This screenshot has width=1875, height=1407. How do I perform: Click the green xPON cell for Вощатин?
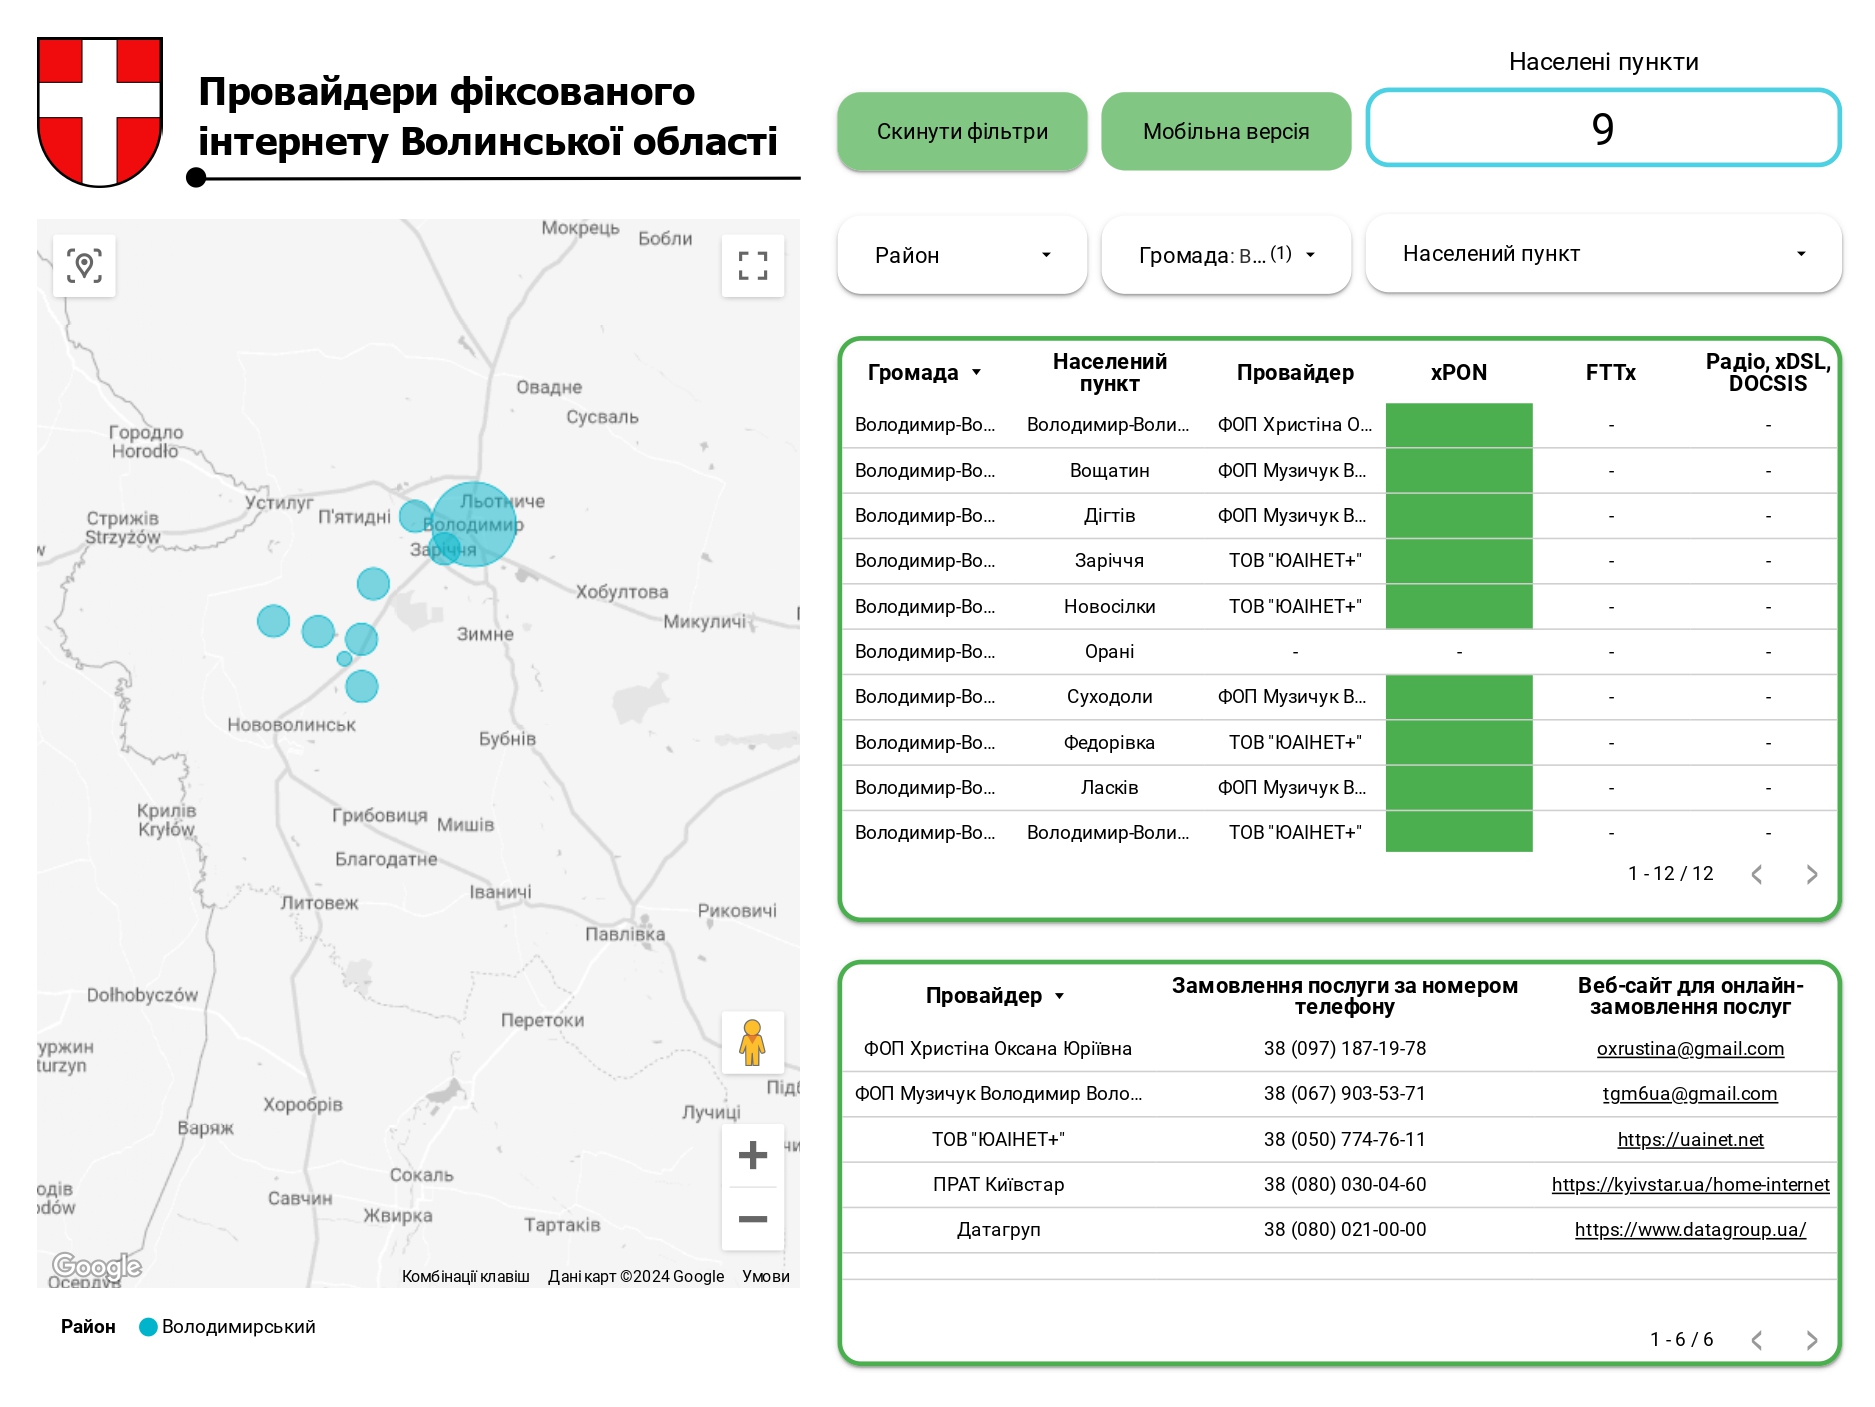point(1459,471)
